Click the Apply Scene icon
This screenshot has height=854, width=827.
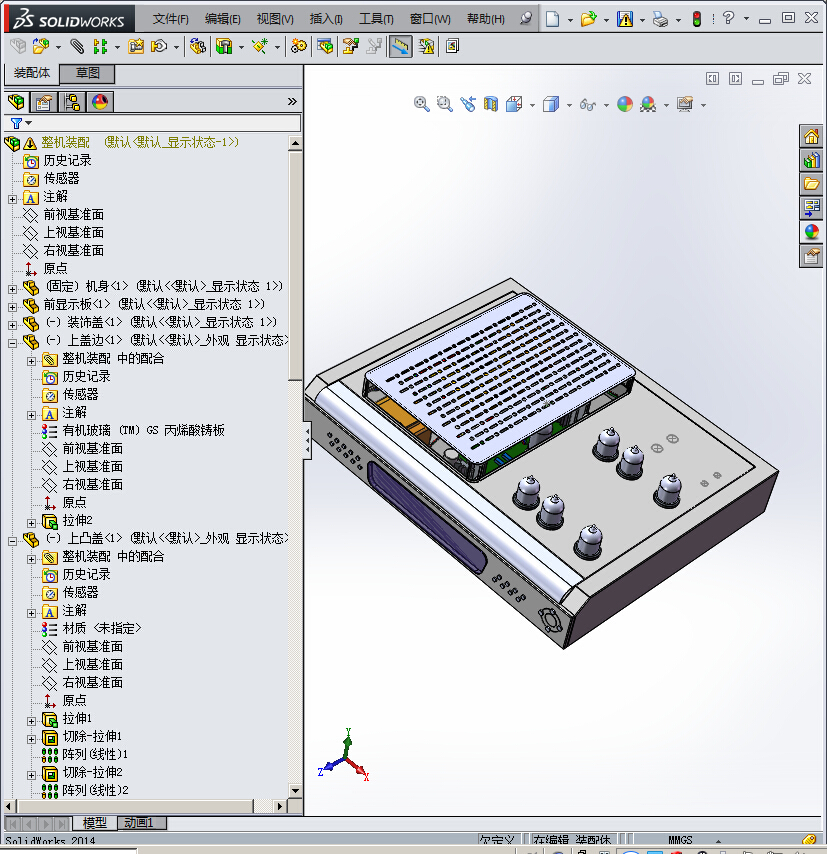648,104
